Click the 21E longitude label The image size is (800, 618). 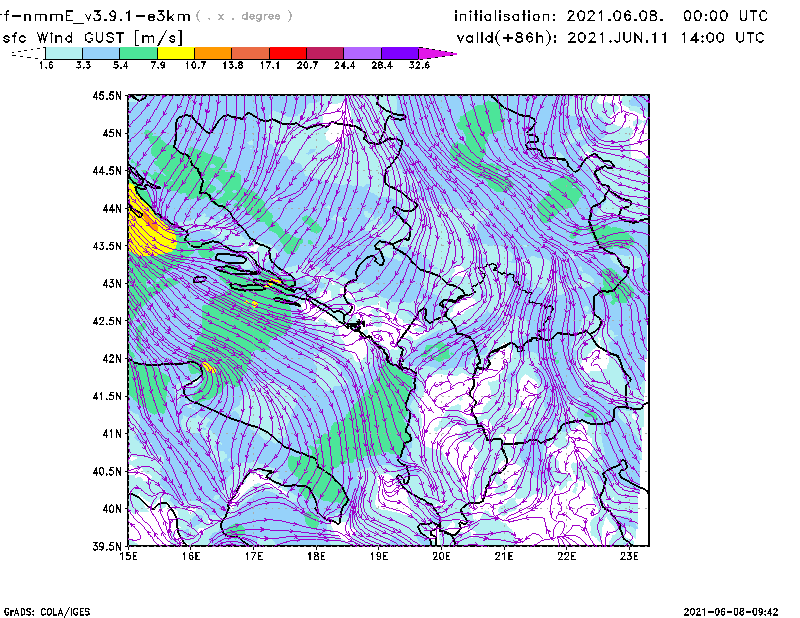[504, 556]
